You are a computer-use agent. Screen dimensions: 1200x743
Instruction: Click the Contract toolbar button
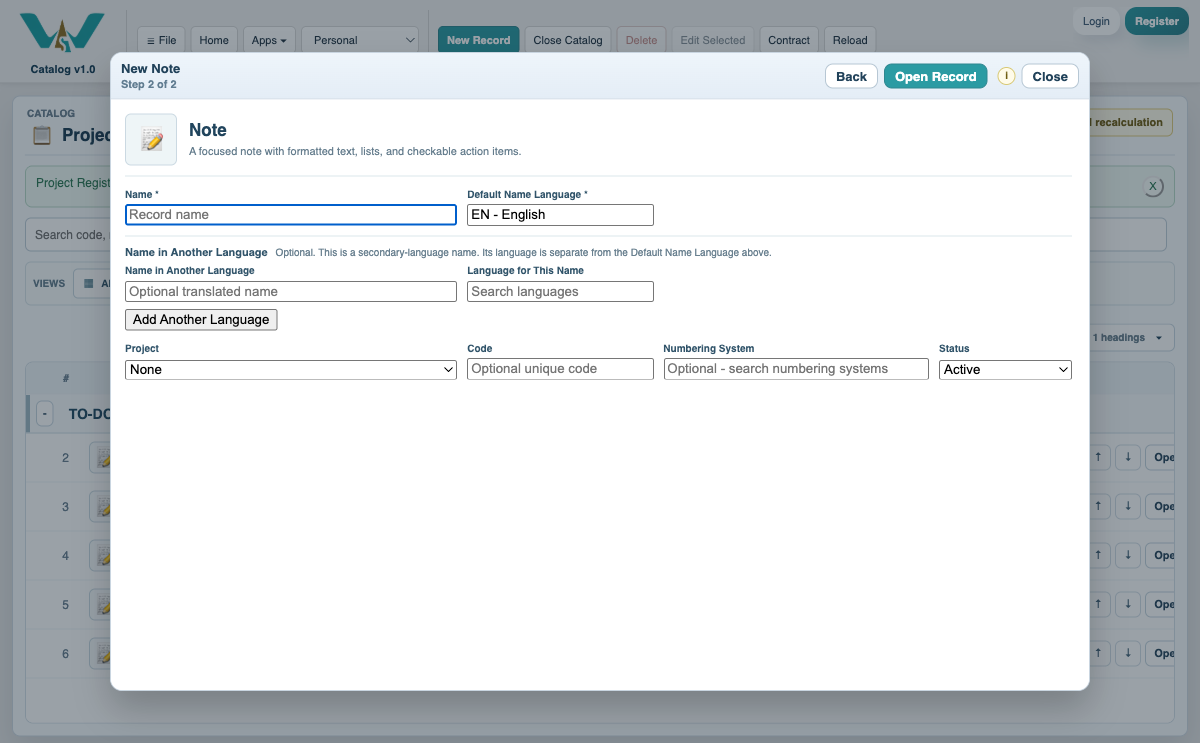point(789,40)
